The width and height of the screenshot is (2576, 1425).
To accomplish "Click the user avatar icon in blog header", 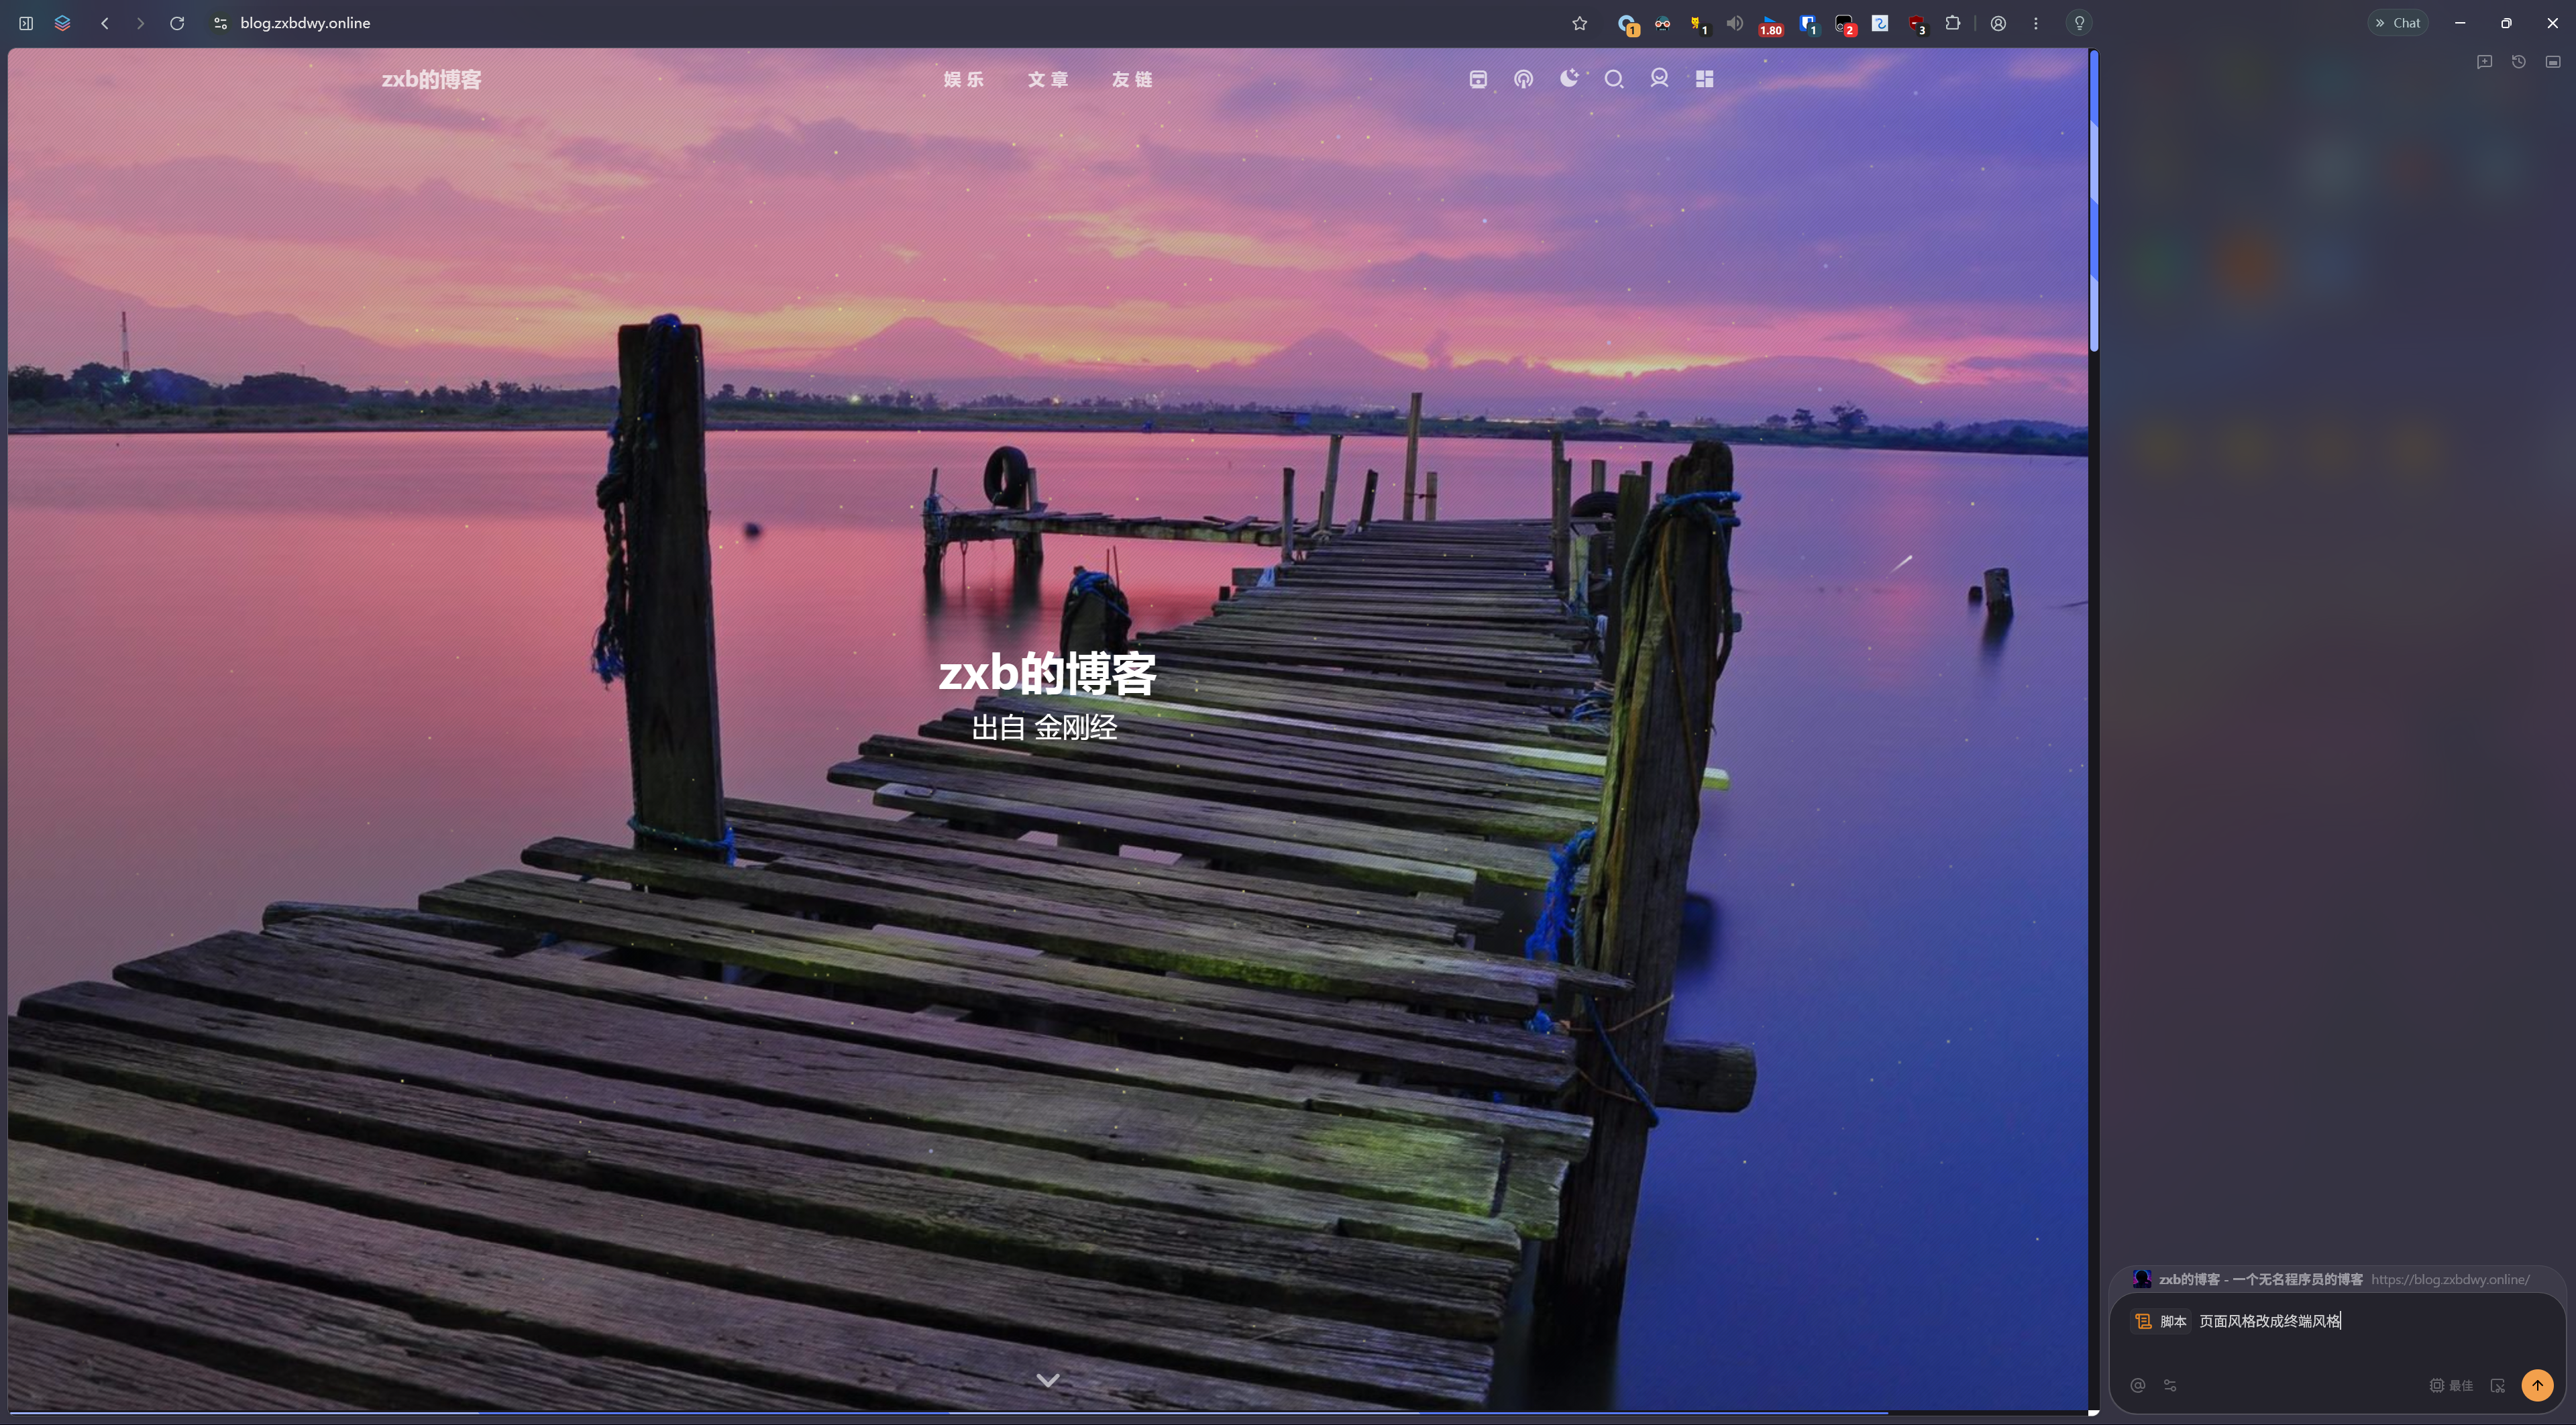I will [x=1660, y=78].
